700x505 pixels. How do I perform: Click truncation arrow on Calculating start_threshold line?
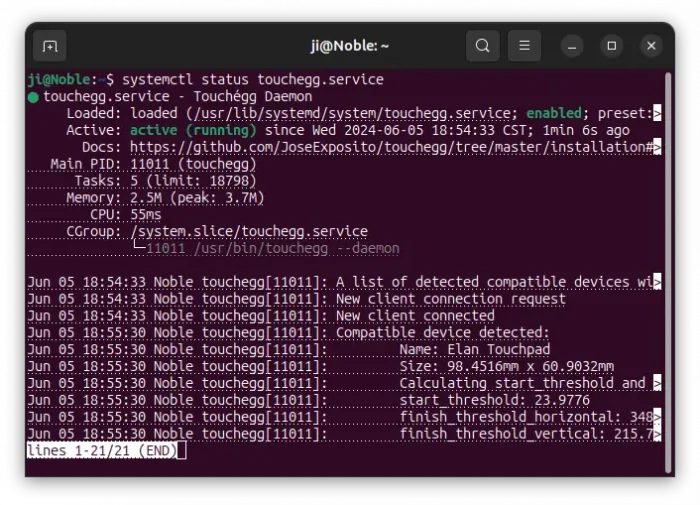pyautogui.click(x=656, y=383)
